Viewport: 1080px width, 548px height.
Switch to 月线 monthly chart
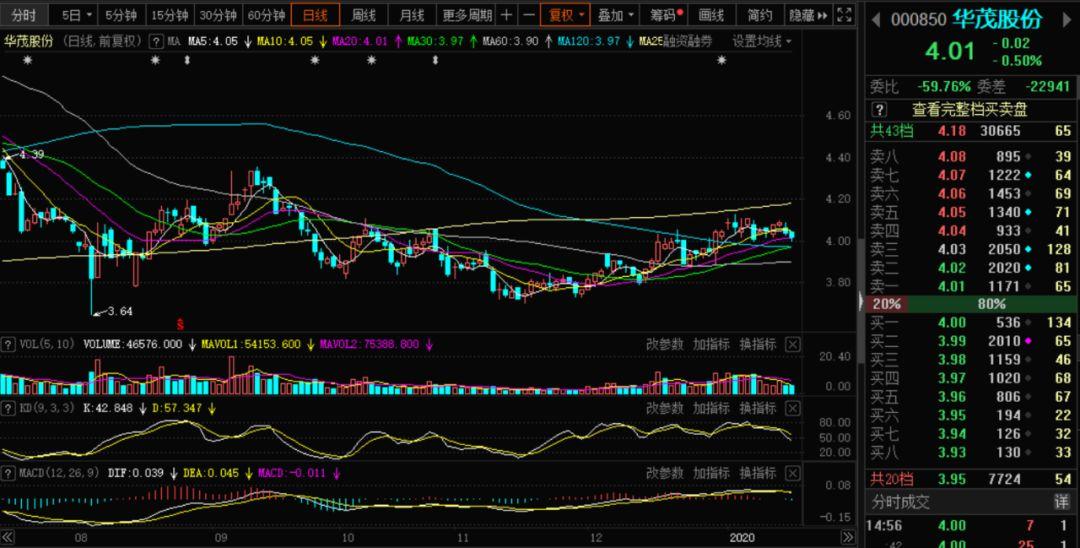coord(412,14)
